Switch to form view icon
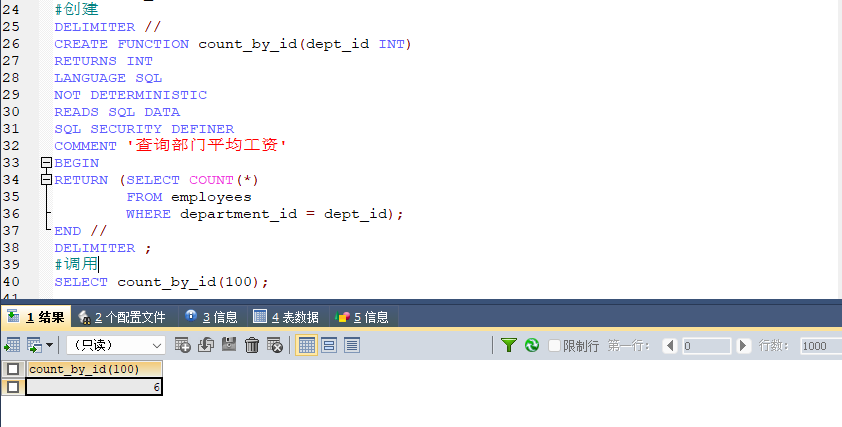 (329, 345)
